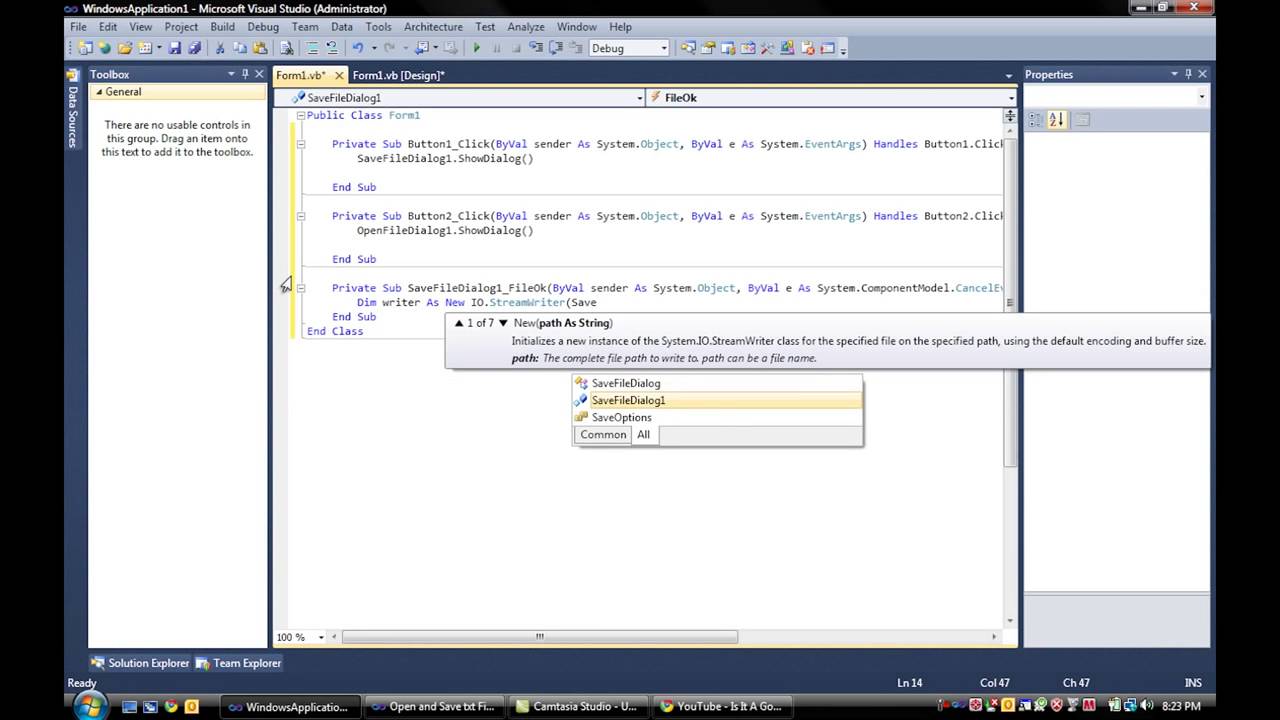The image size is (1280, 720).
Task: Choose SaveOptions in IntelliSense list
Action: 717,417
